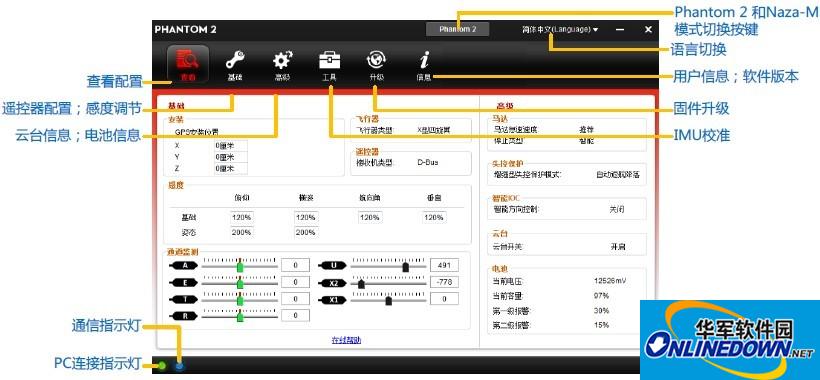Click the blue communication indicator light
The height and width of the screenshot is (380, 820).
point(180,365)
